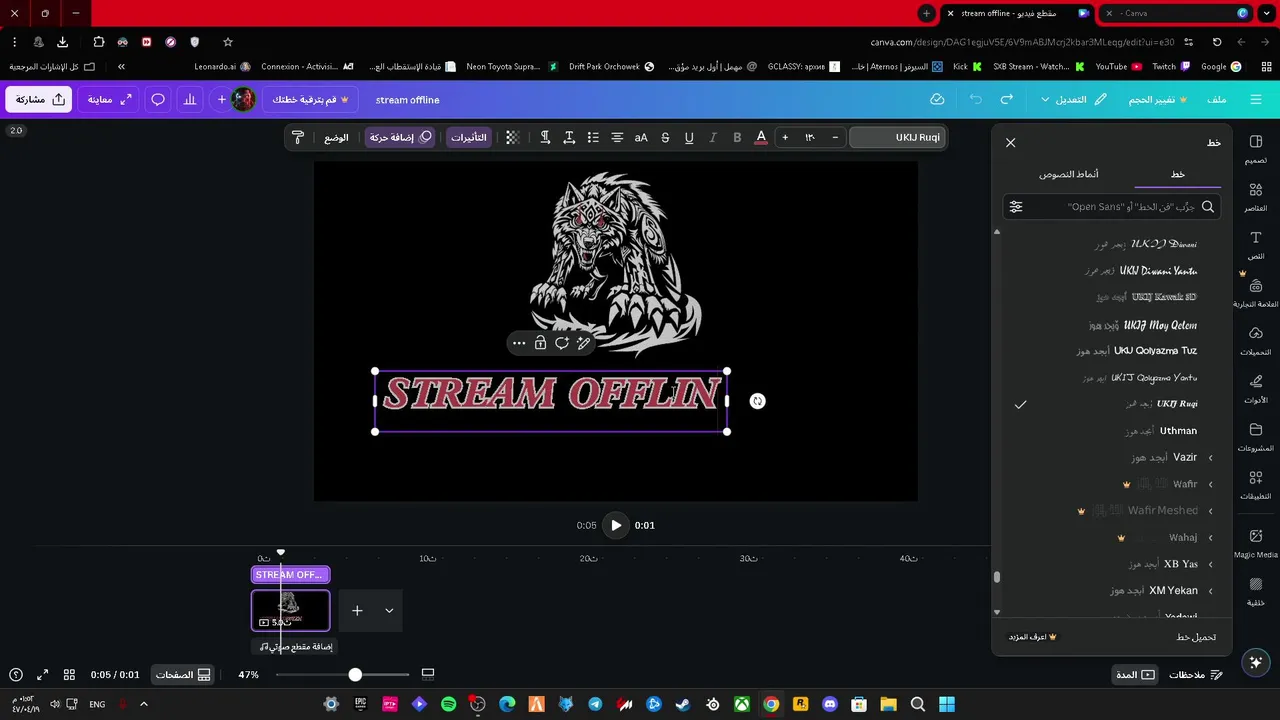Open the Apps (التطبيقات) sidebar panel
Viewport: 1280px width, 720px height.
click(x=1256, y=484)
